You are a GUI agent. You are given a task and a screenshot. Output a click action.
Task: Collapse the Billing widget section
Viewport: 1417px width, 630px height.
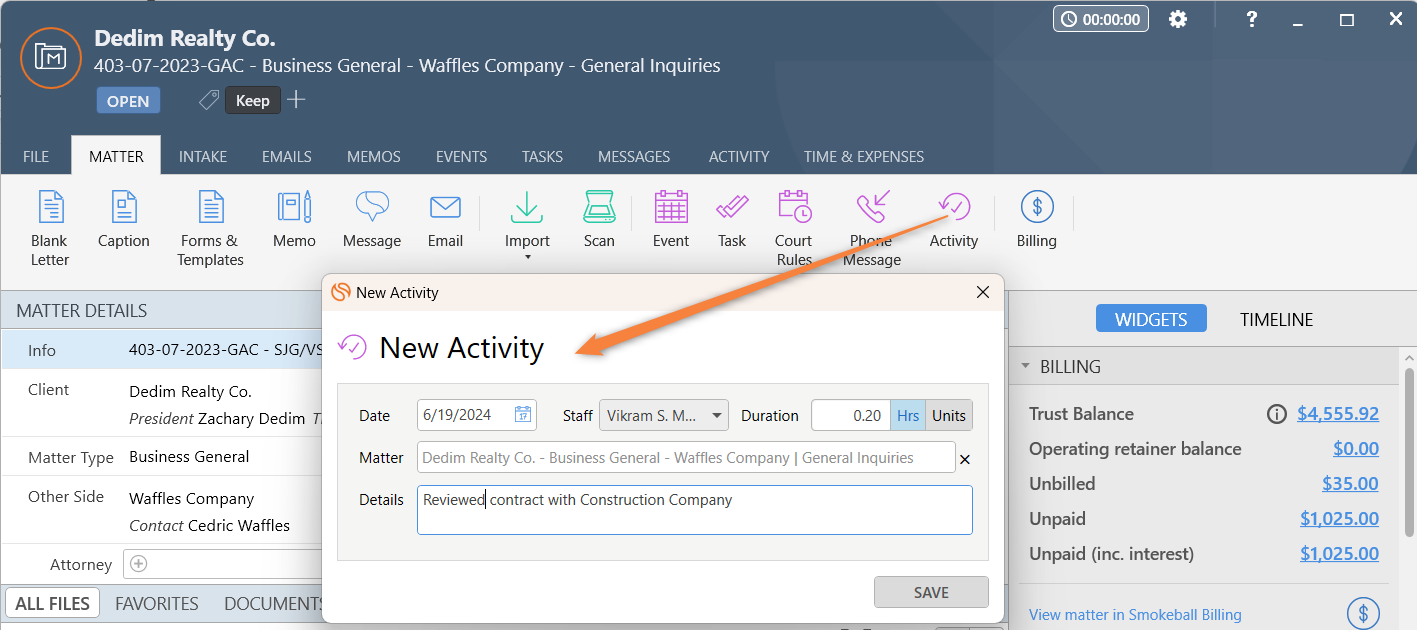click(1025, 366)
